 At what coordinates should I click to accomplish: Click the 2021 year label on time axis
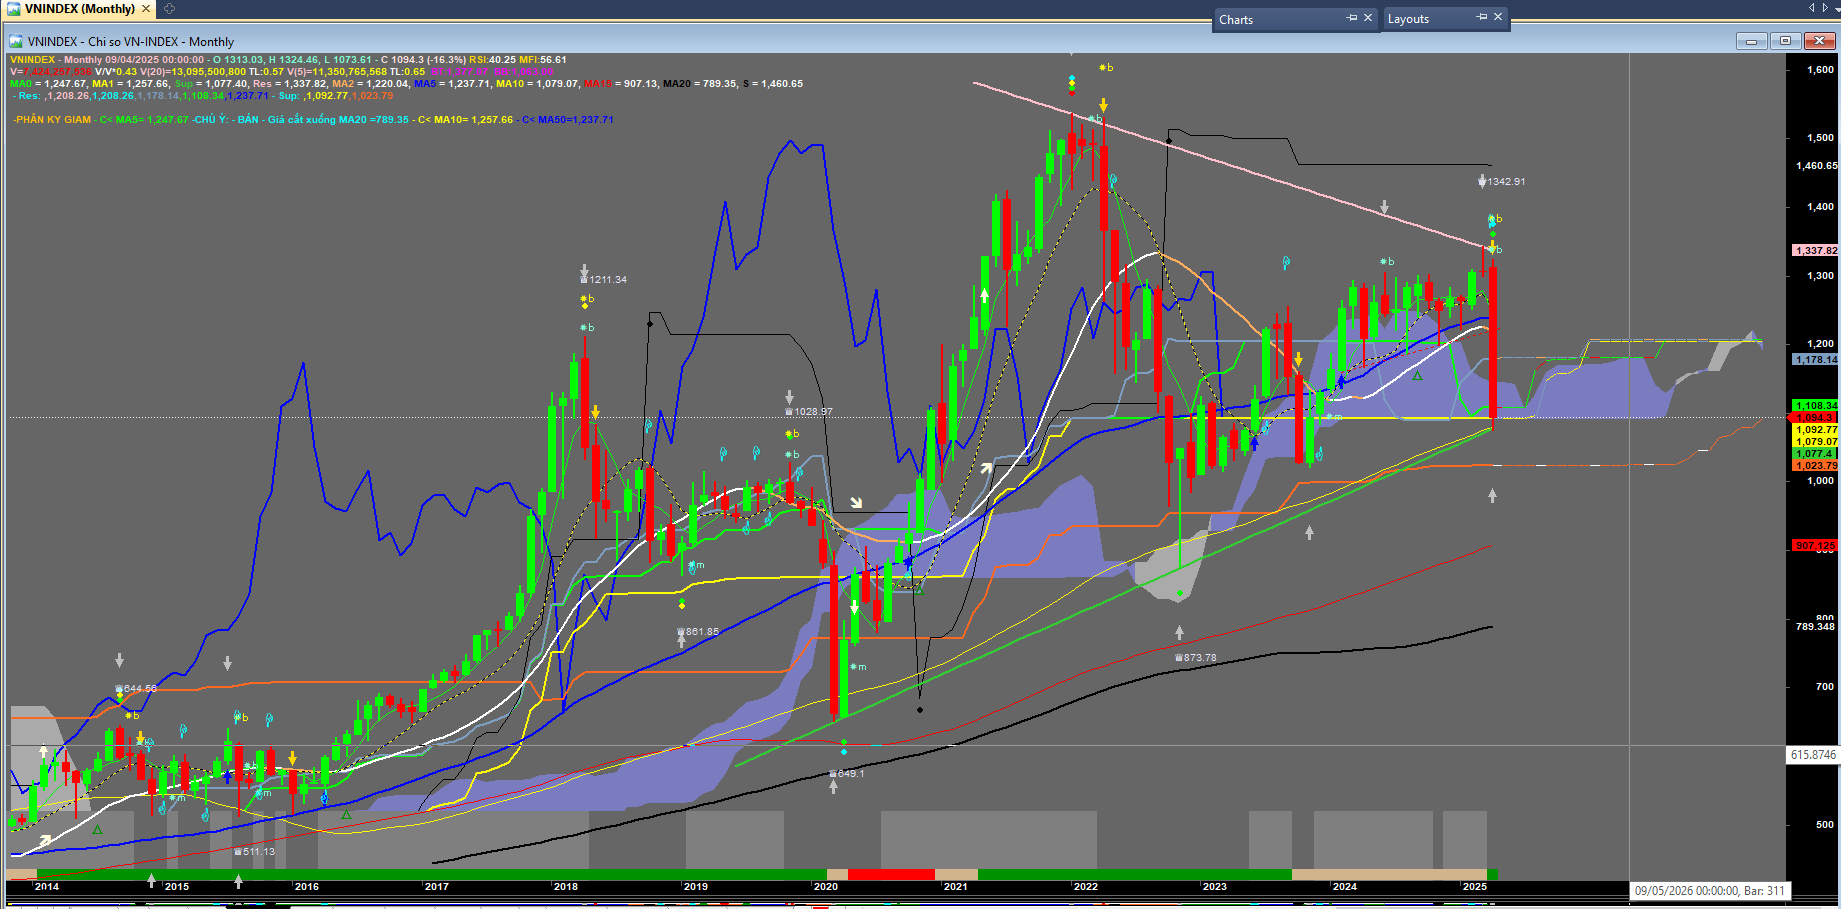point(956,886)
